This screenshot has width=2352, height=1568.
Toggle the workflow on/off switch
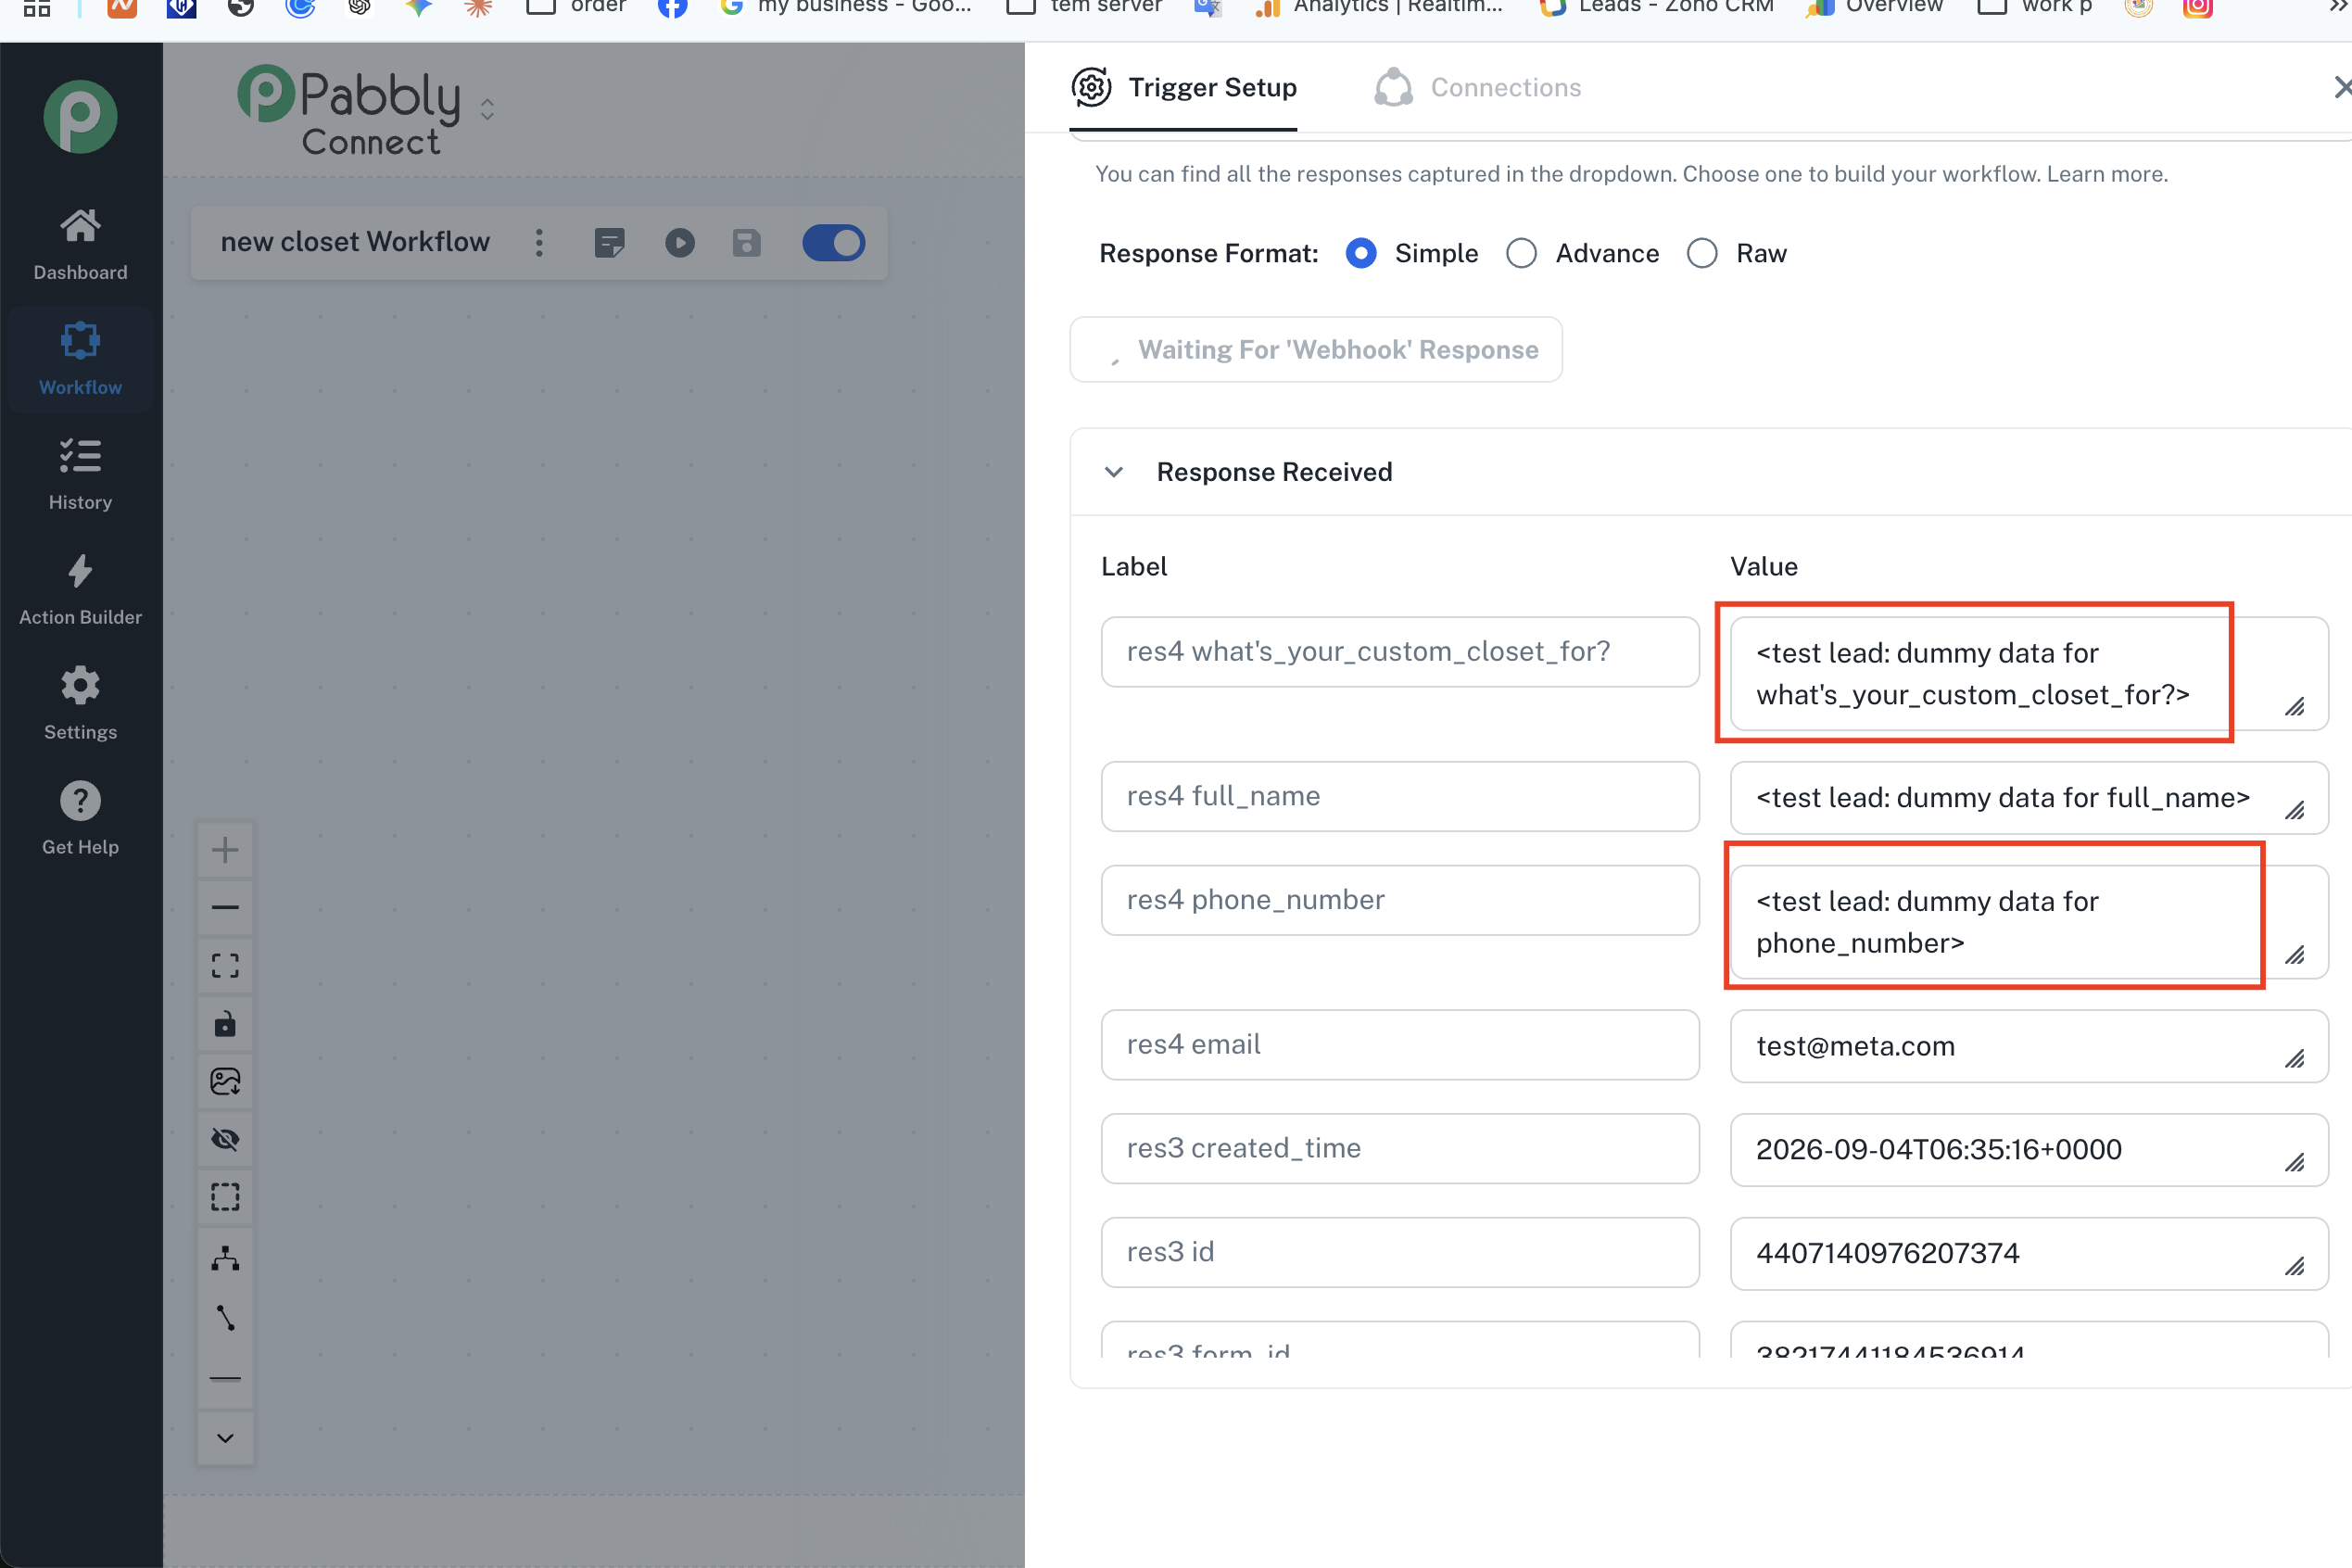833,243
